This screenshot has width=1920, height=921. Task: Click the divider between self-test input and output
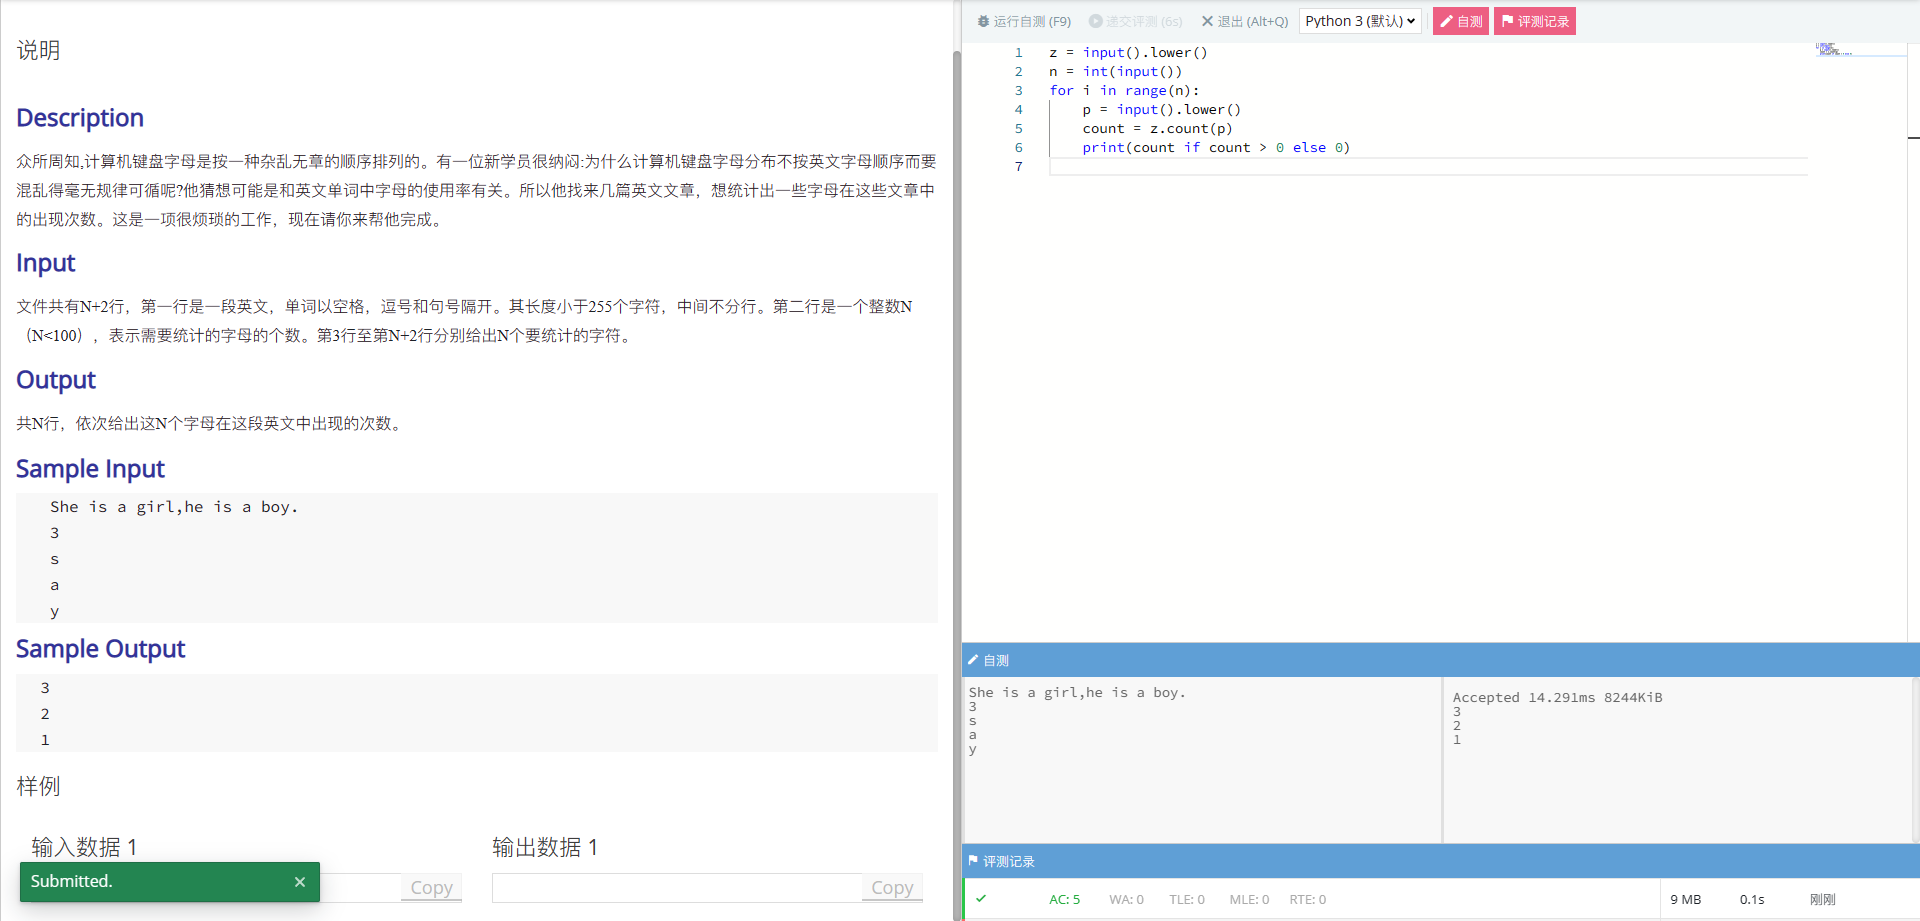pos(1442,760)
